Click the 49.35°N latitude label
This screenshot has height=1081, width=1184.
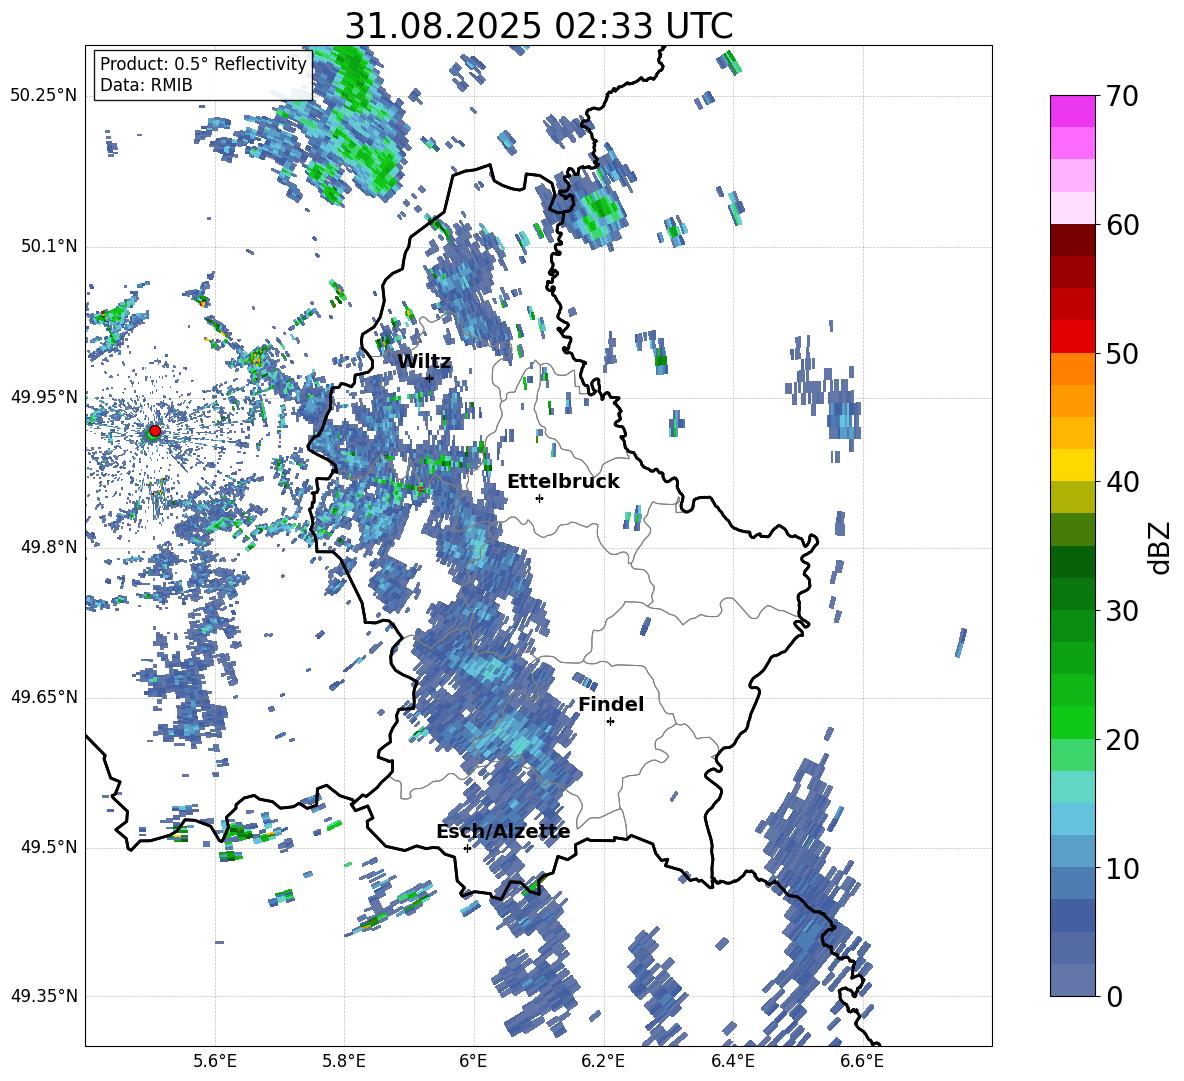click(45, 996)
